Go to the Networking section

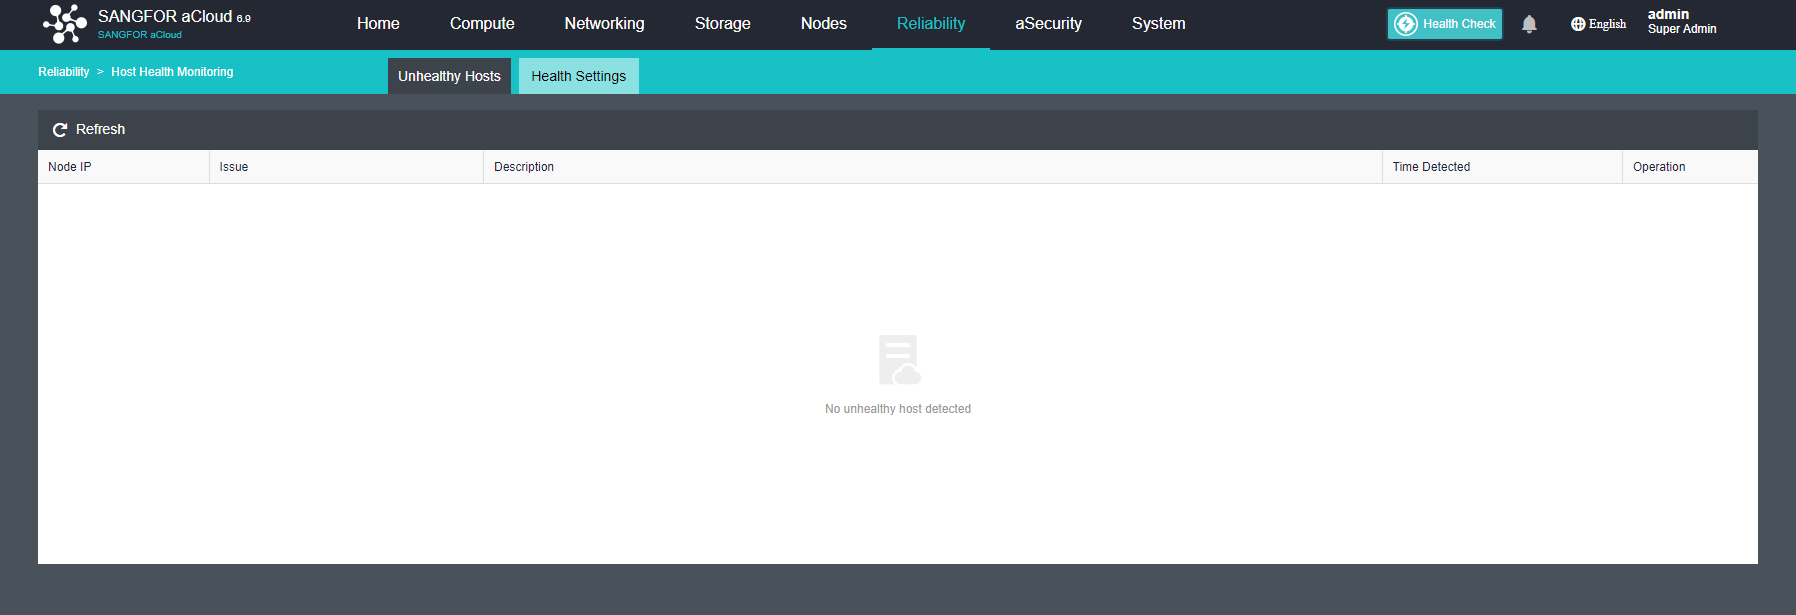[604, 24]
